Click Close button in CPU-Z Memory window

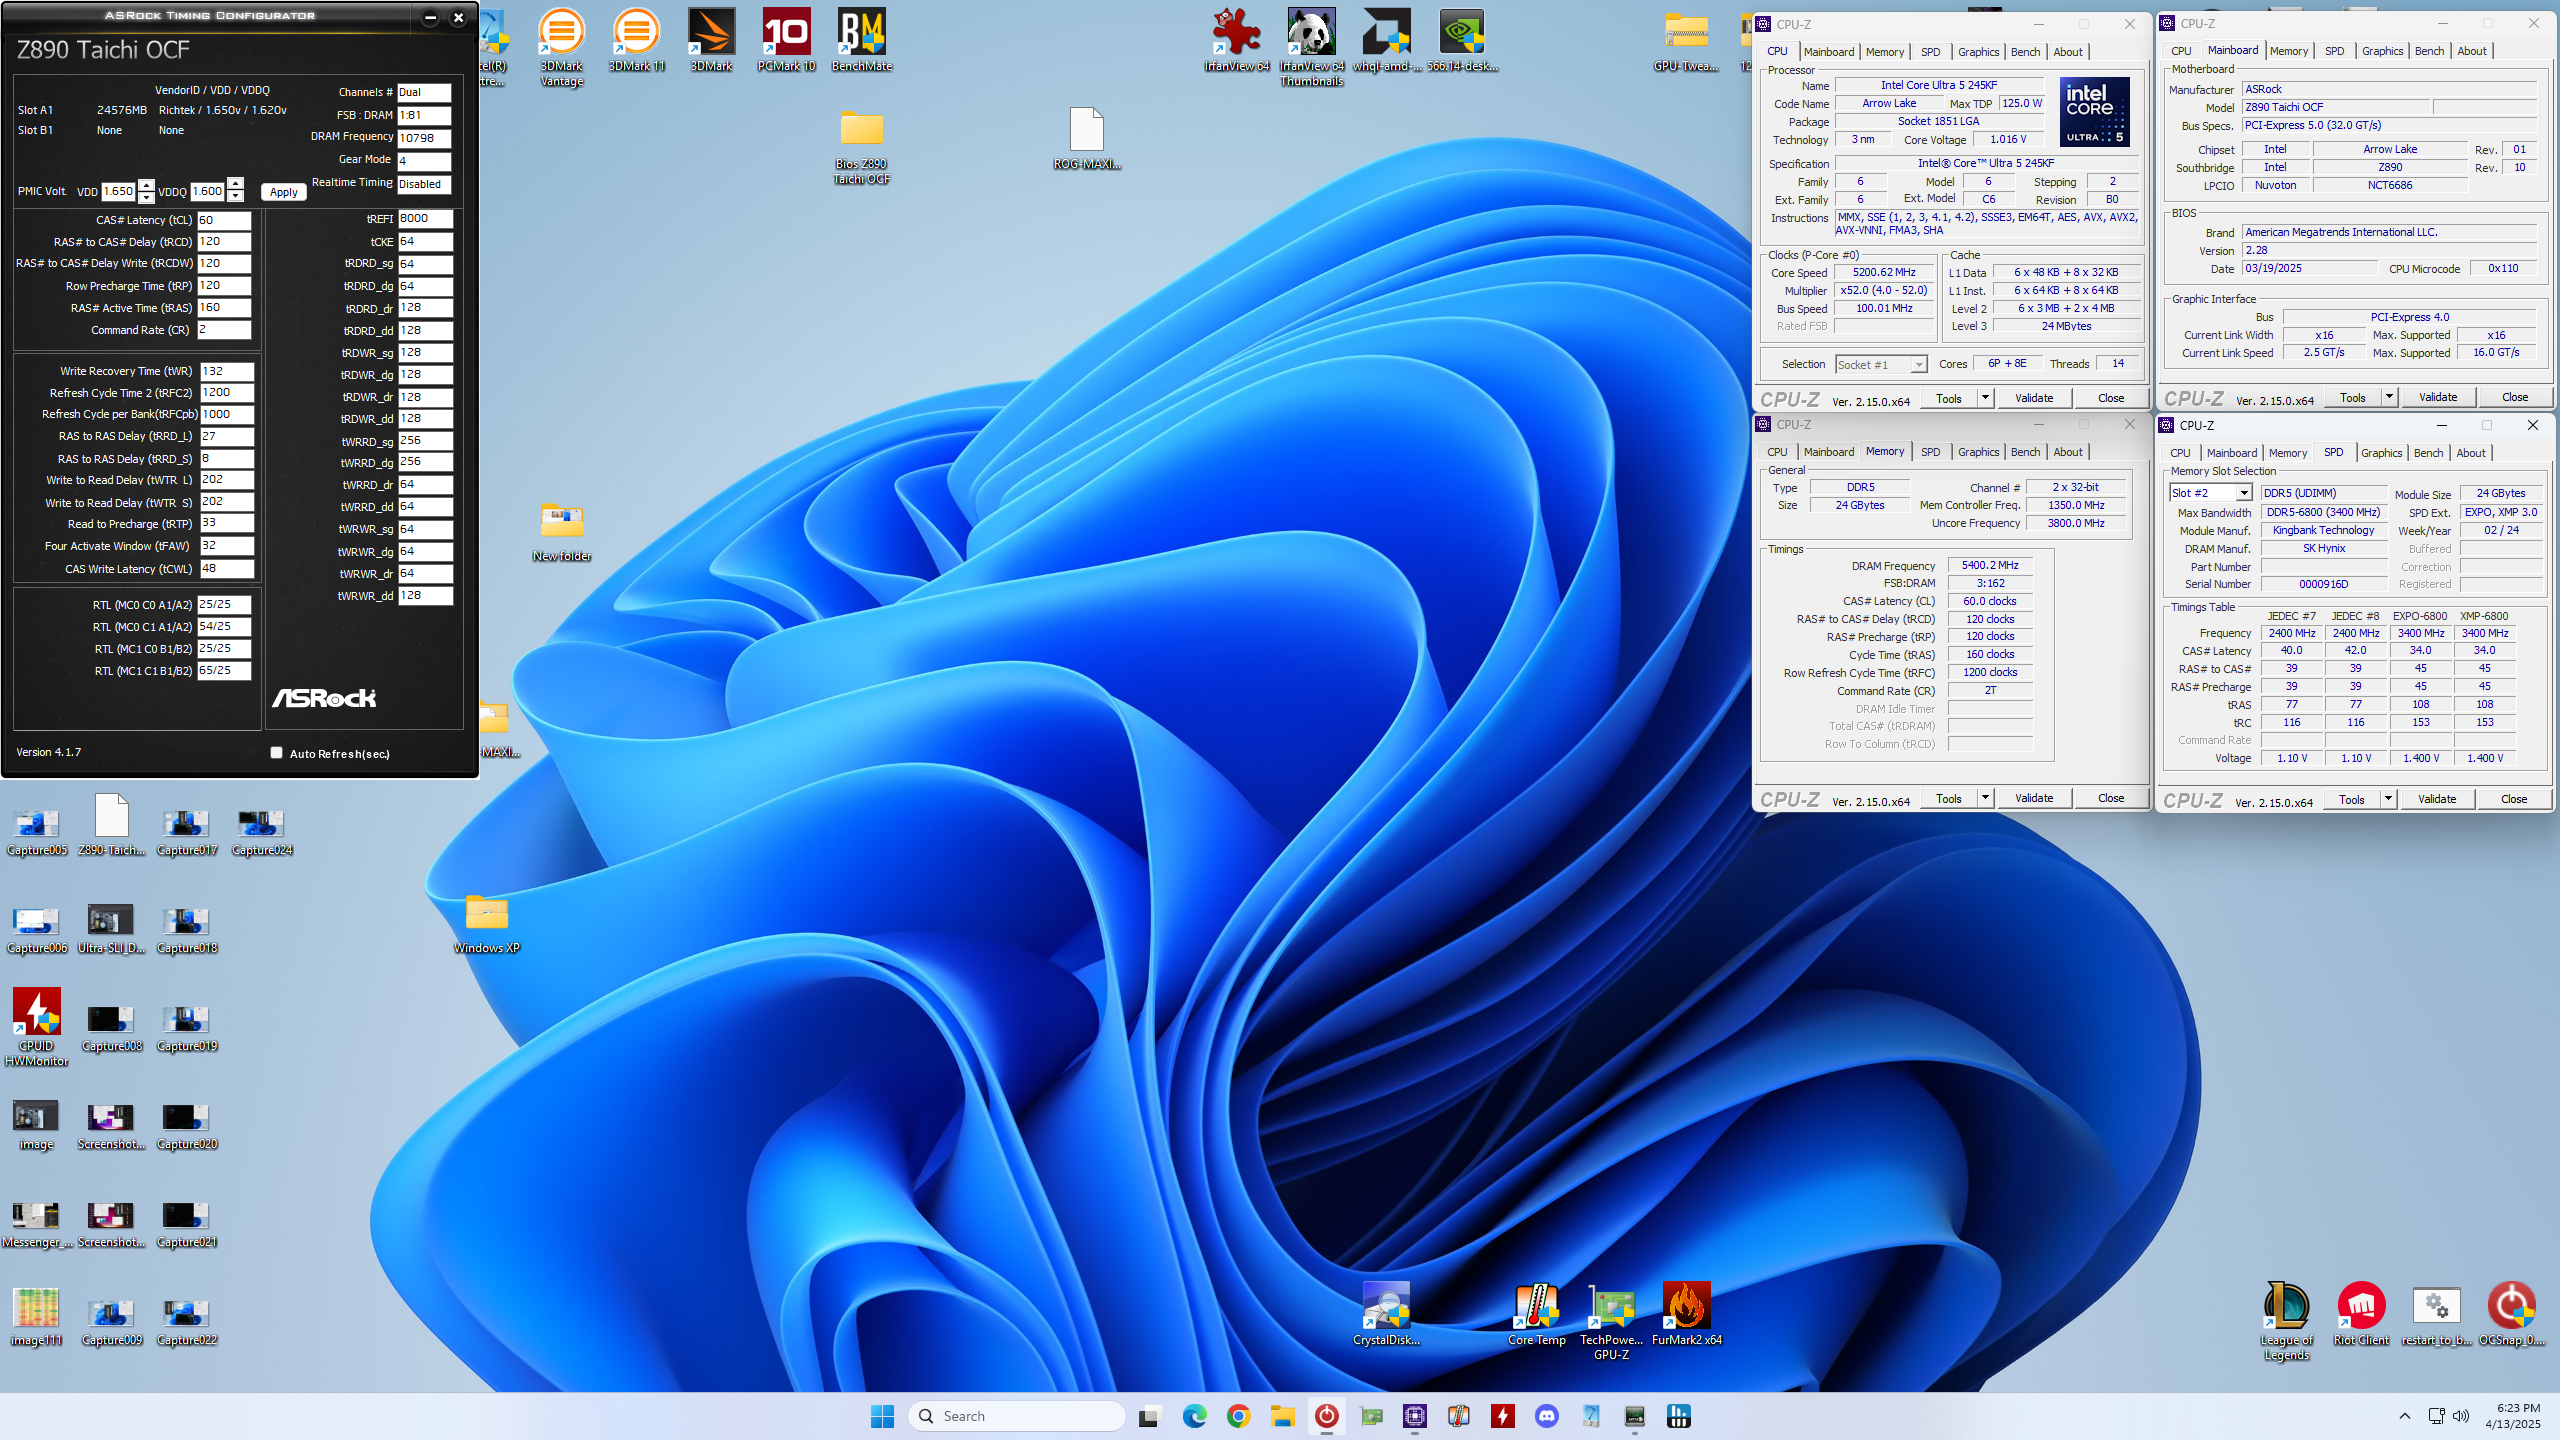pyautogui.click(x=2111, y=798)
